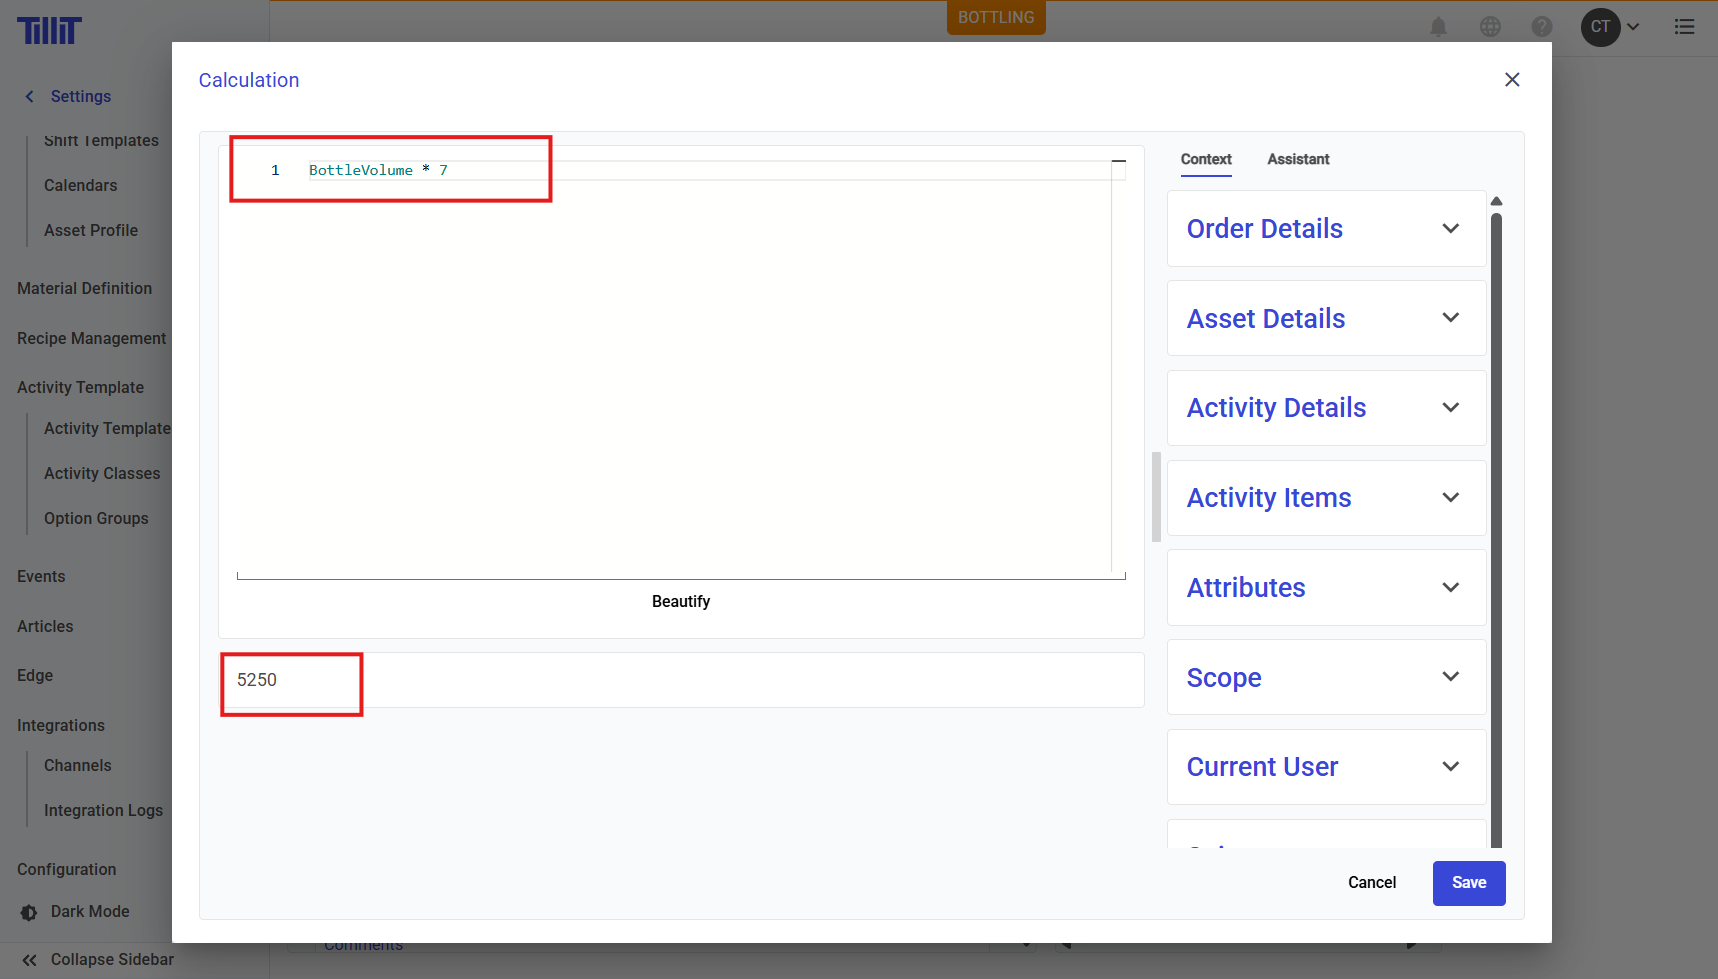Go back via Settings chevron arrow
1718x979 pixels.
click(x=29, y=97)
